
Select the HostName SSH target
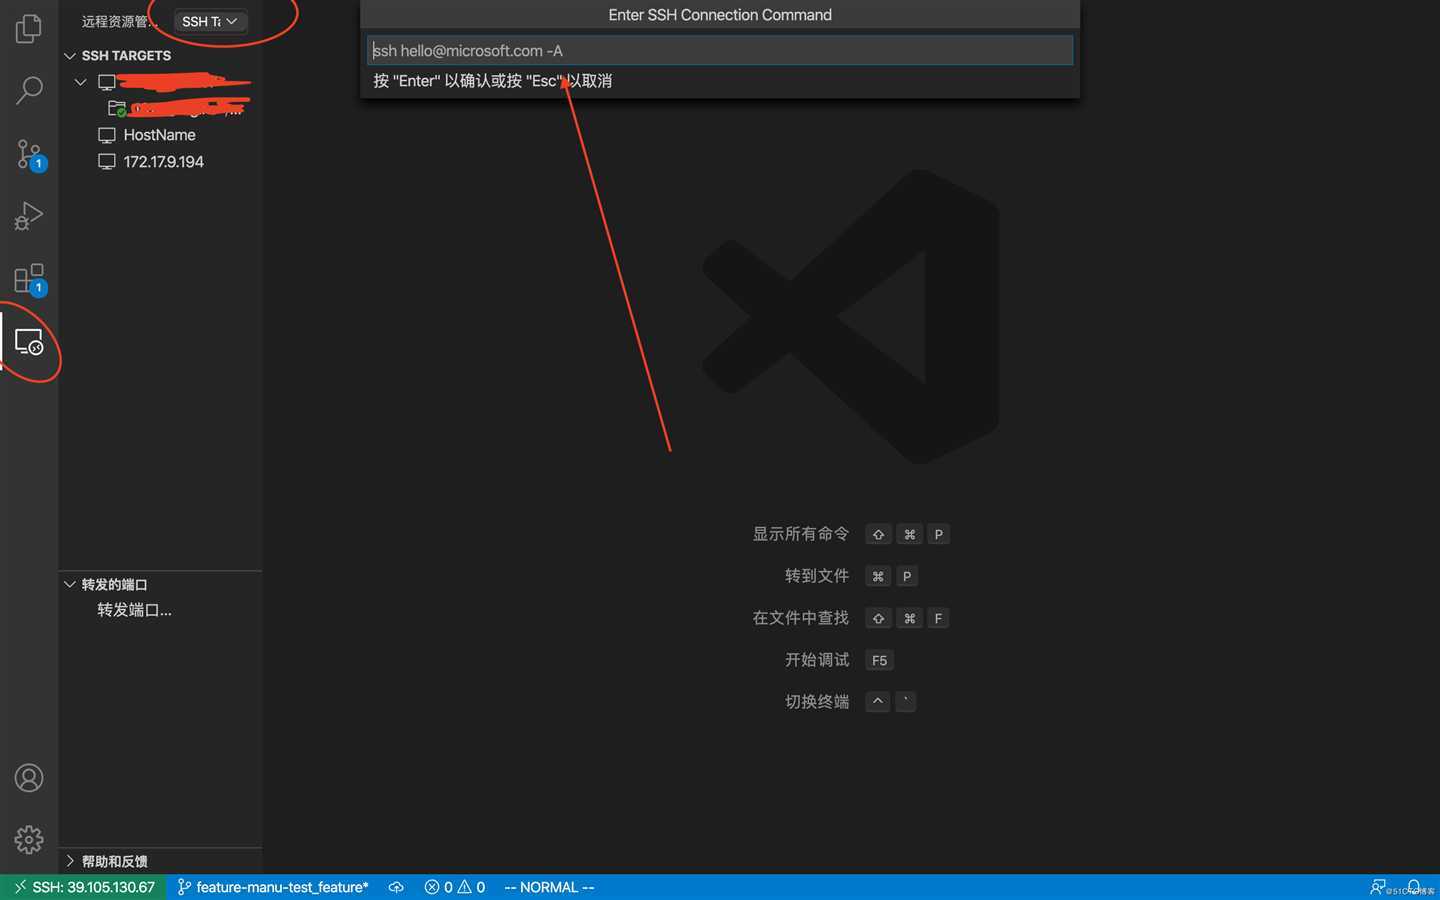(x=159, y=135)
